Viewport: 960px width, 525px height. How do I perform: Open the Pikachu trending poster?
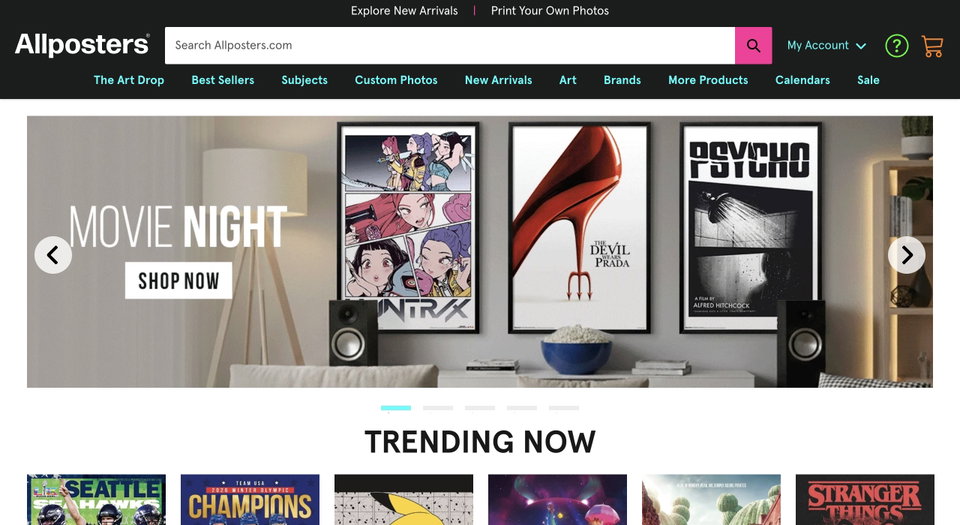coord(403,499)
